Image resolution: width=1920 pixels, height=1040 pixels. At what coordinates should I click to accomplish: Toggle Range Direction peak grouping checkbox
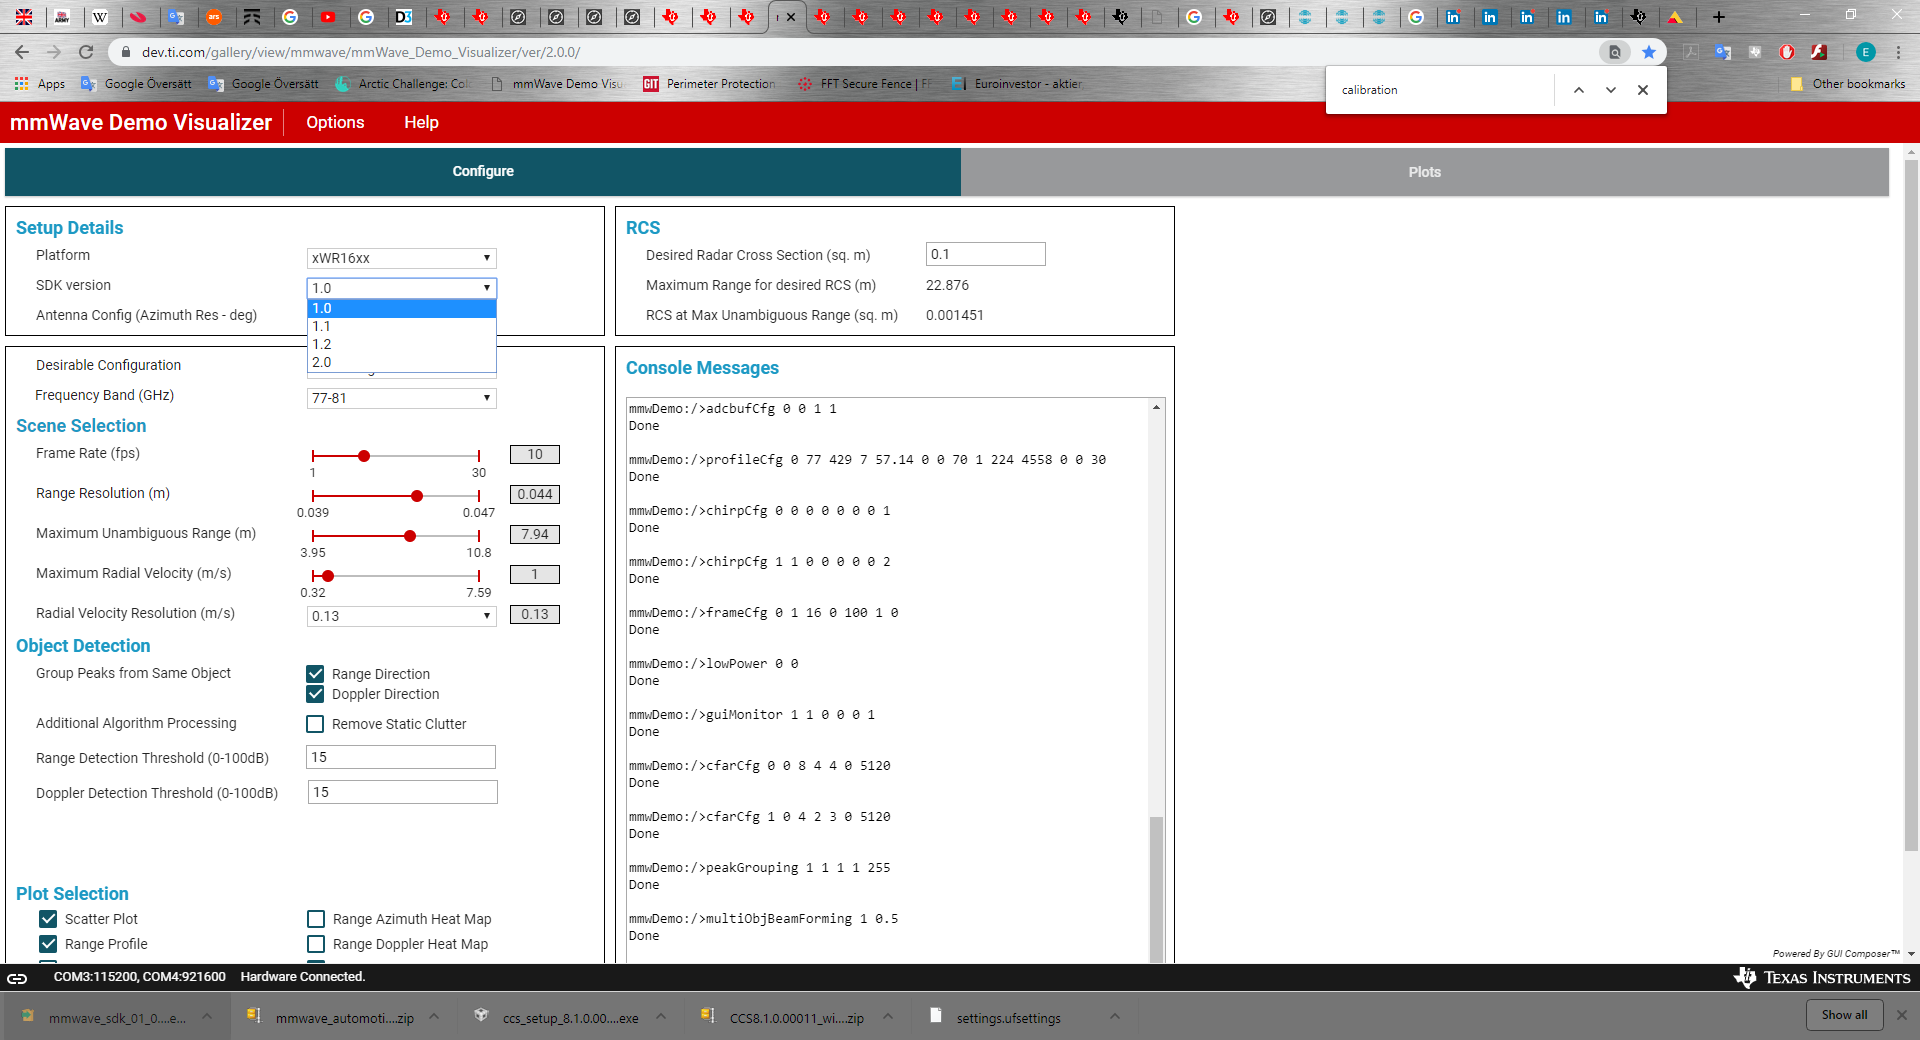tap(315, 674)
